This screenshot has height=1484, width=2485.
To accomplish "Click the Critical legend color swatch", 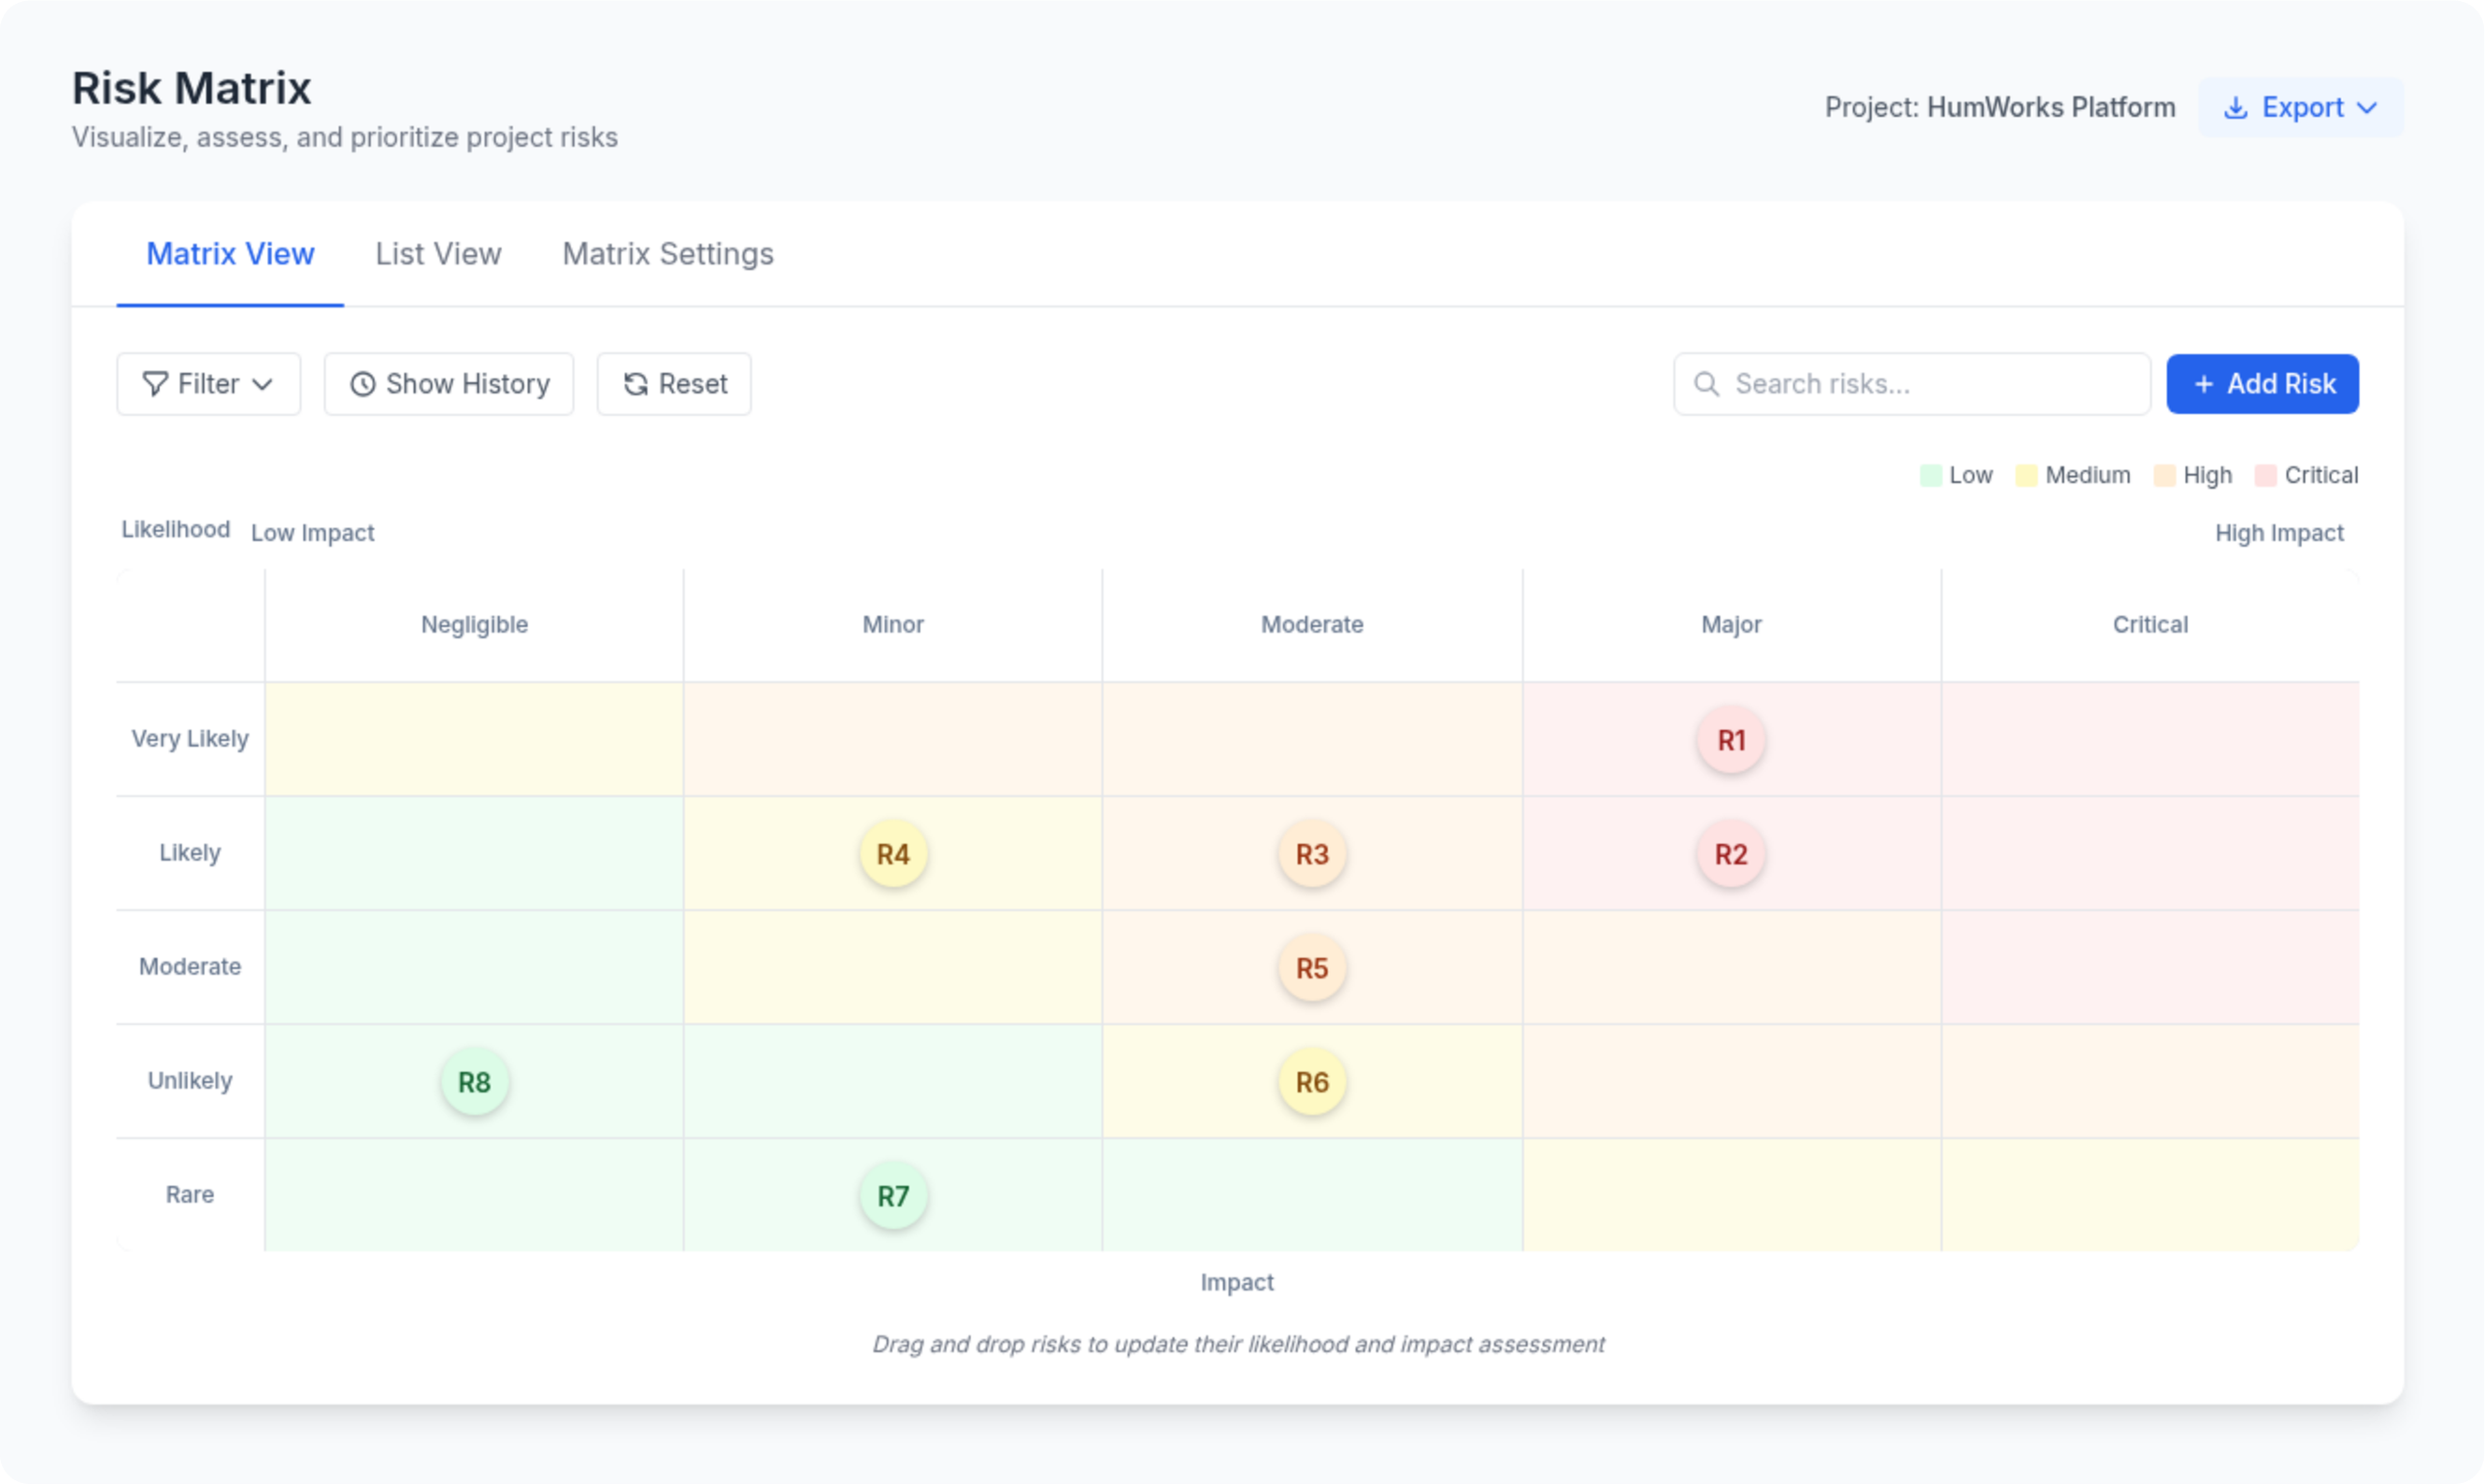I will (2265, 476).
